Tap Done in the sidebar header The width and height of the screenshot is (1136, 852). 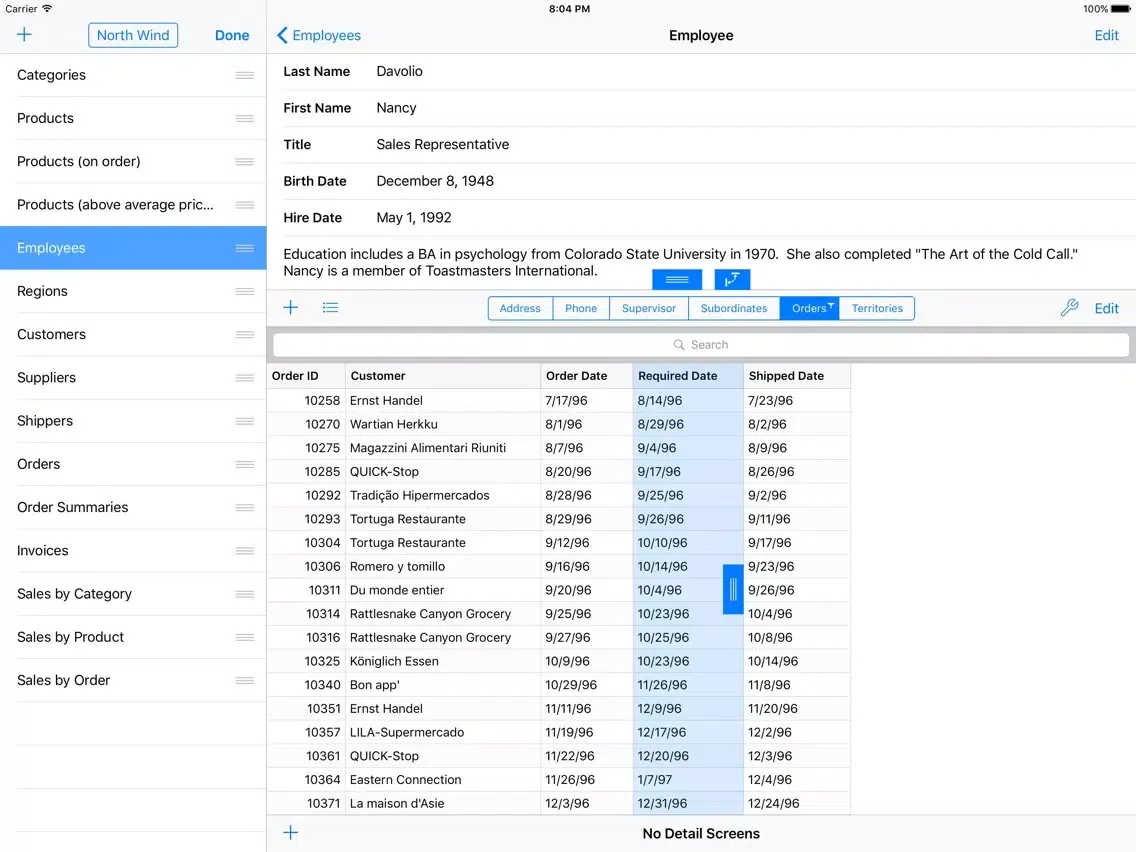pos(232,35)
